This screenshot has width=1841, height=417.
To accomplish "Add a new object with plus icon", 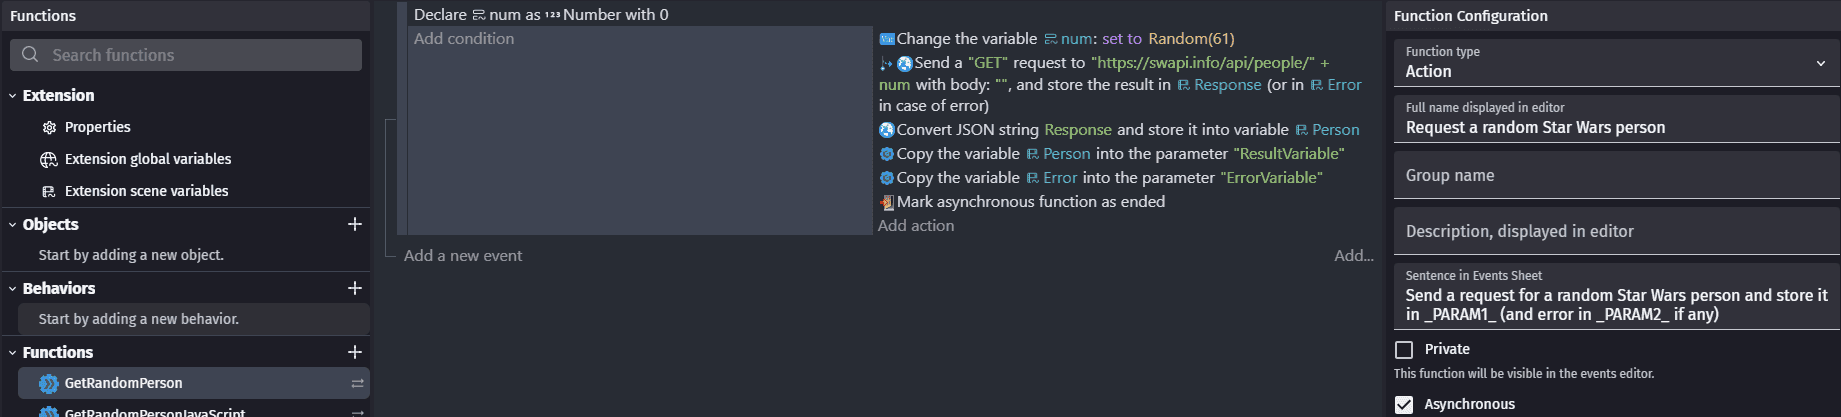I will pos(354,224).
